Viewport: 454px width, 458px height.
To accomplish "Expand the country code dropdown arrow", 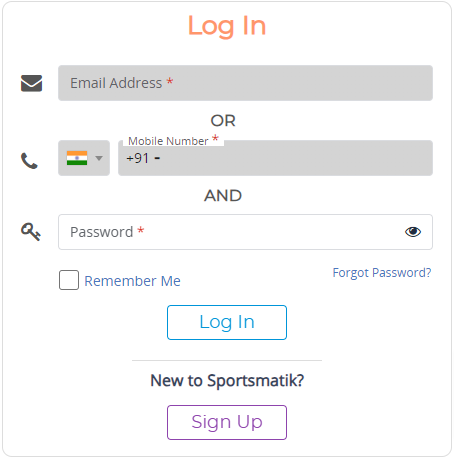I will coord(99,158).
